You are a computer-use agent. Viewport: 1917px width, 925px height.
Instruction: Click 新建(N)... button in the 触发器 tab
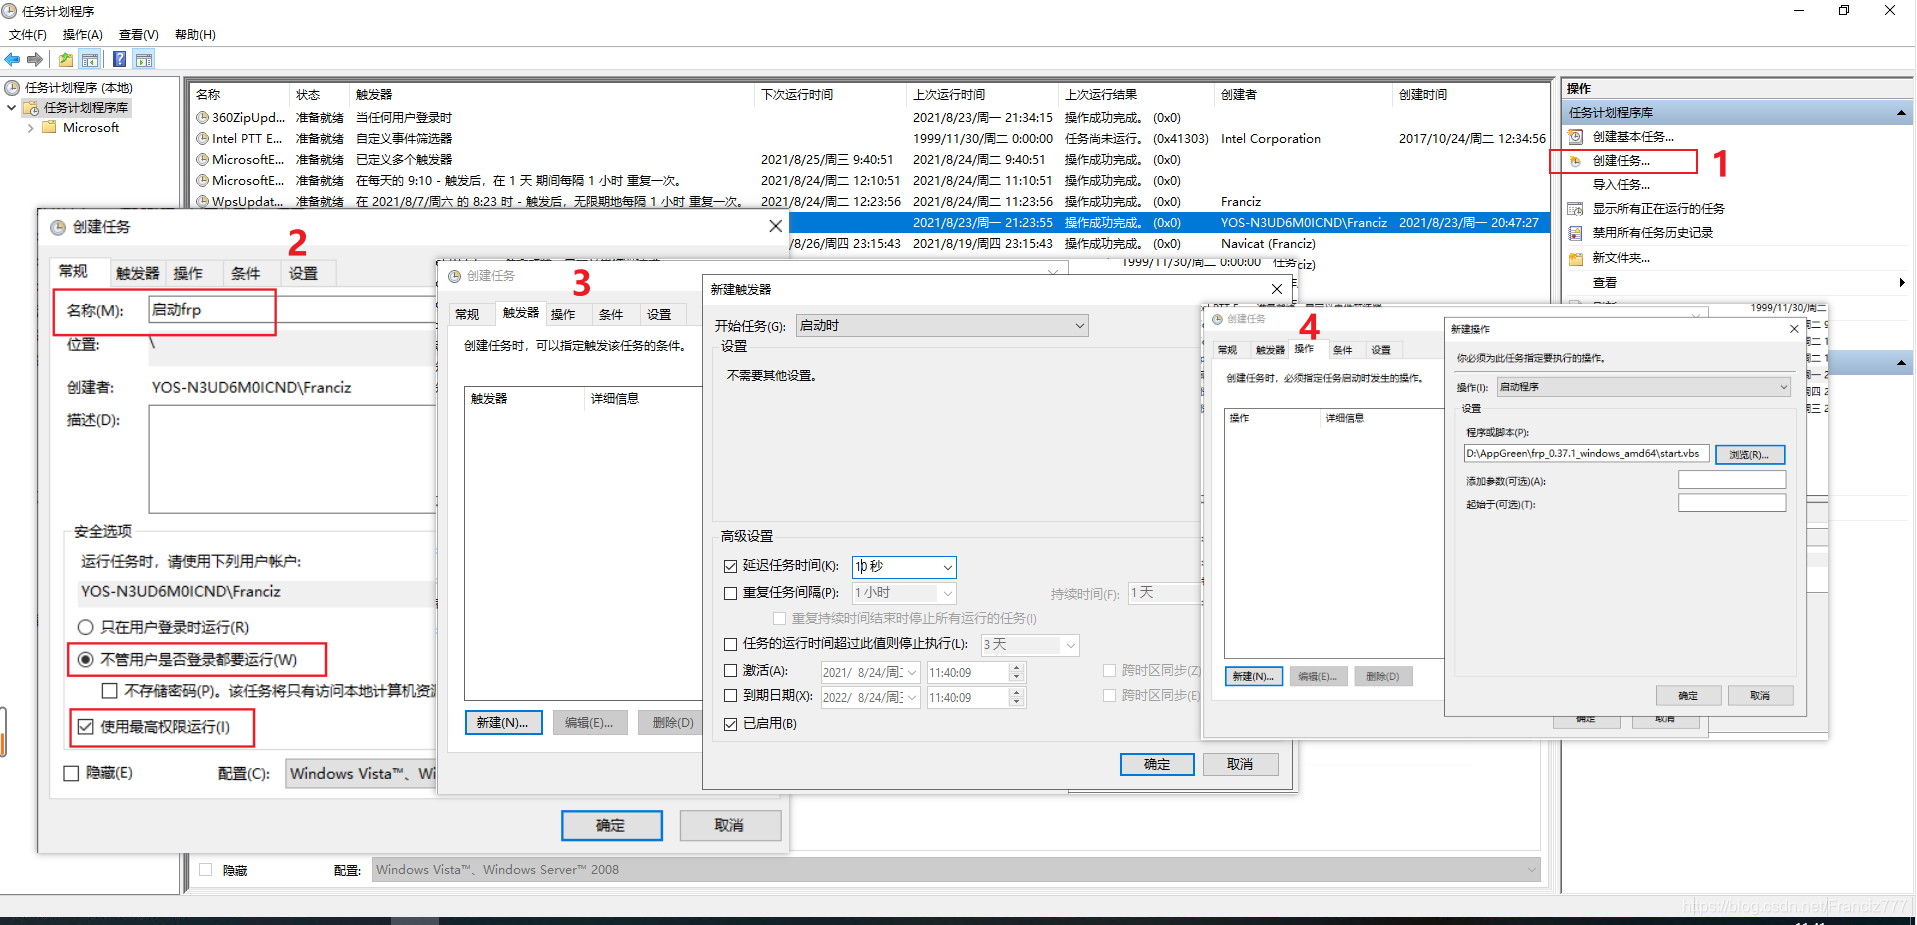click(503, 723)
